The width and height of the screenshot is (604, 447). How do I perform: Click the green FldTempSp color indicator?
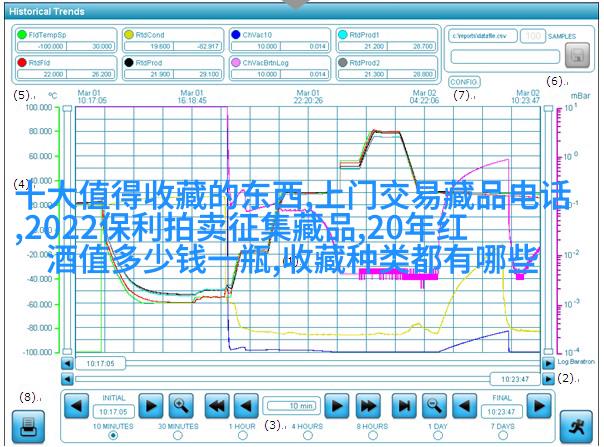pos(22,35)
